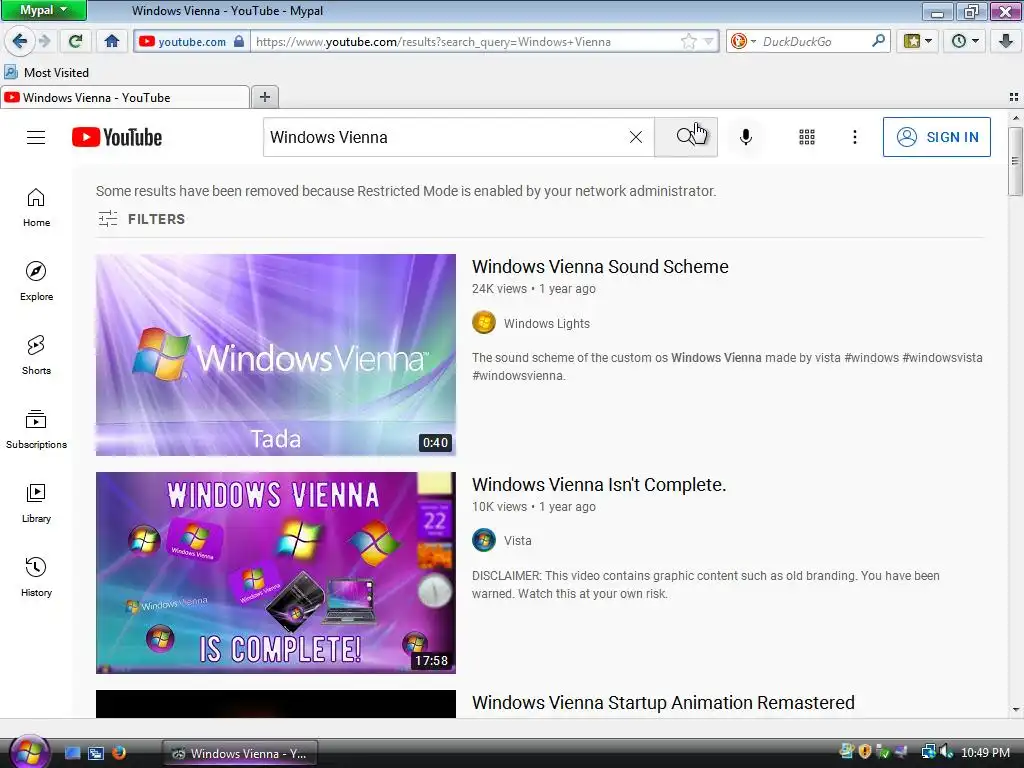Click the 10K views • 1 year ago text
1024x768 pixels.
534,507
